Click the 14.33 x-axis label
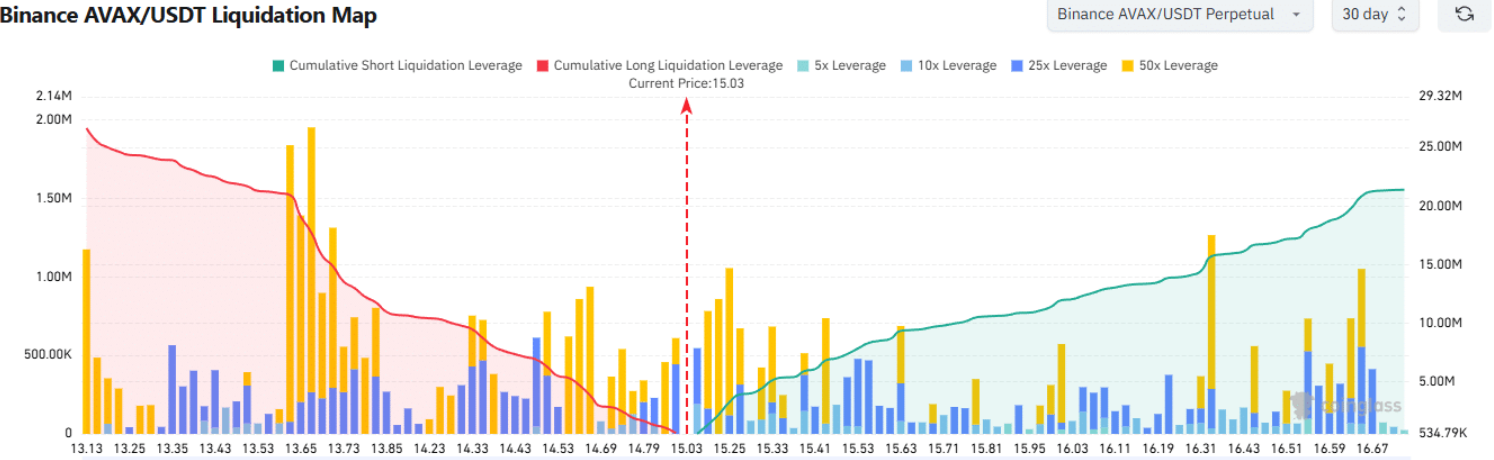Screen dimensions: 1494x460 472,450
